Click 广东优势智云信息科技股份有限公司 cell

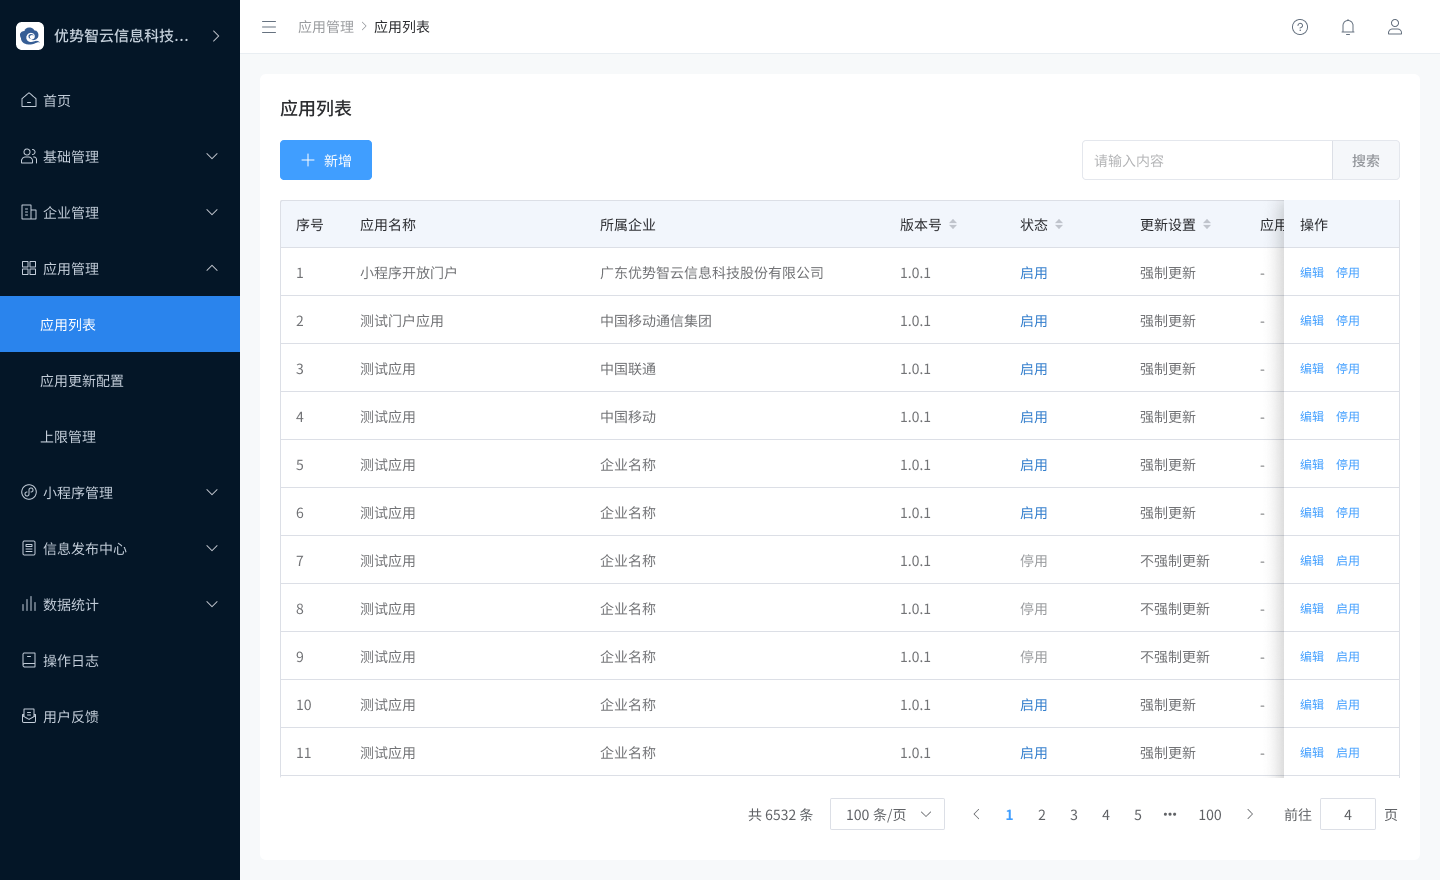point(712,272)
